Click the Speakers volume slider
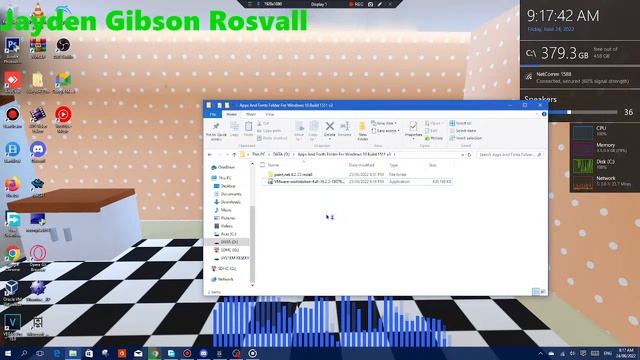640x360 pixels. (583, 112)
